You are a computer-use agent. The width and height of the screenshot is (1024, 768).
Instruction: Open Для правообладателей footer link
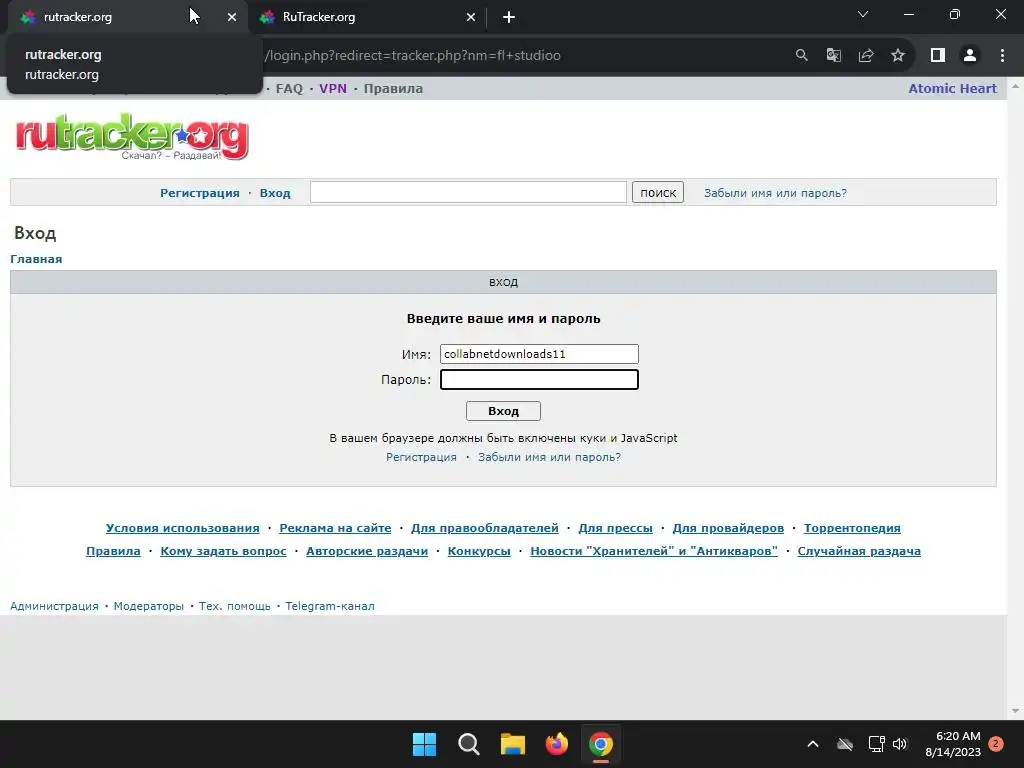485,528
